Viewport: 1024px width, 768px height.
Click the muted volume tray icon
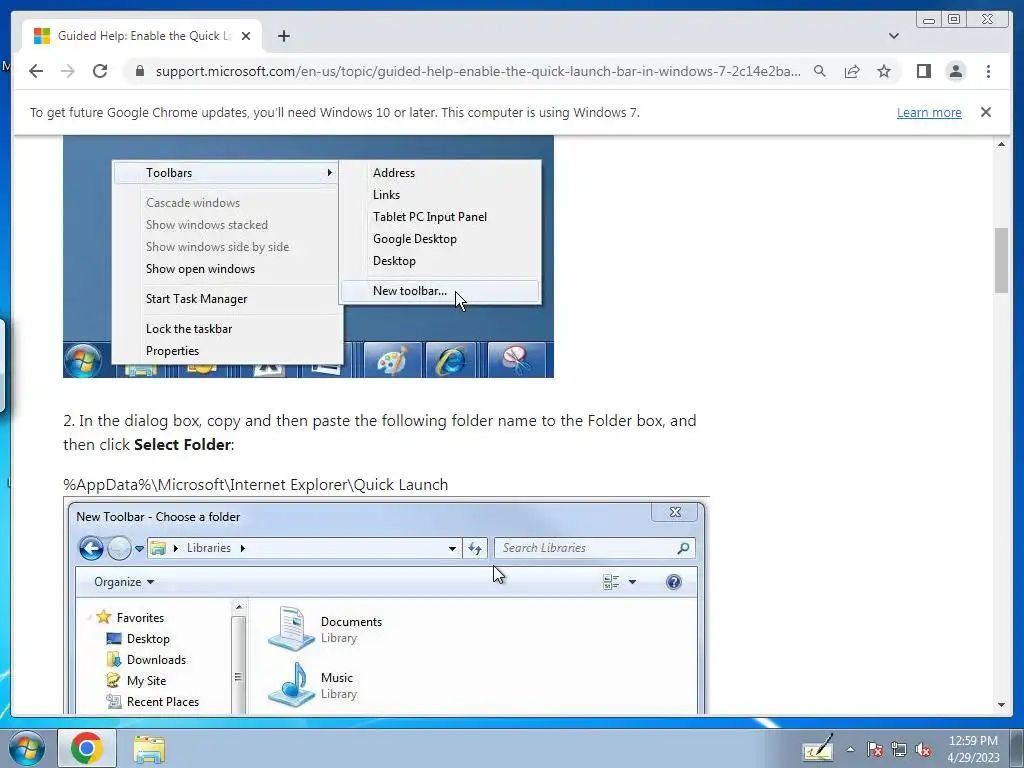pos(923,749)
